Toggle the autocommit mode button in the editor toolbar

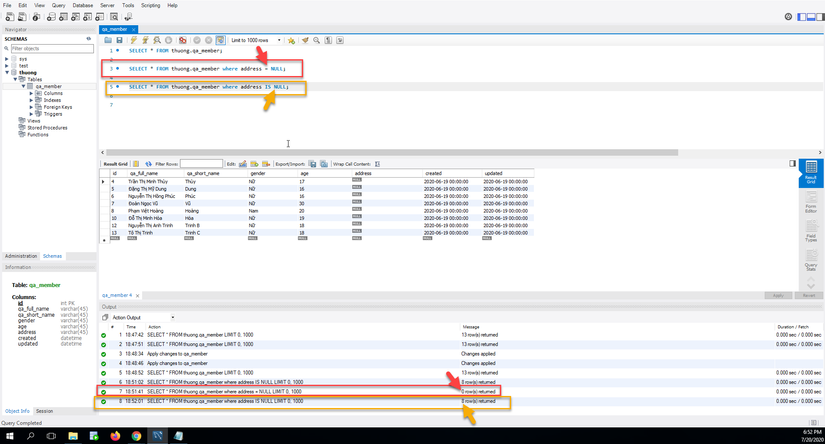(220, 41)
